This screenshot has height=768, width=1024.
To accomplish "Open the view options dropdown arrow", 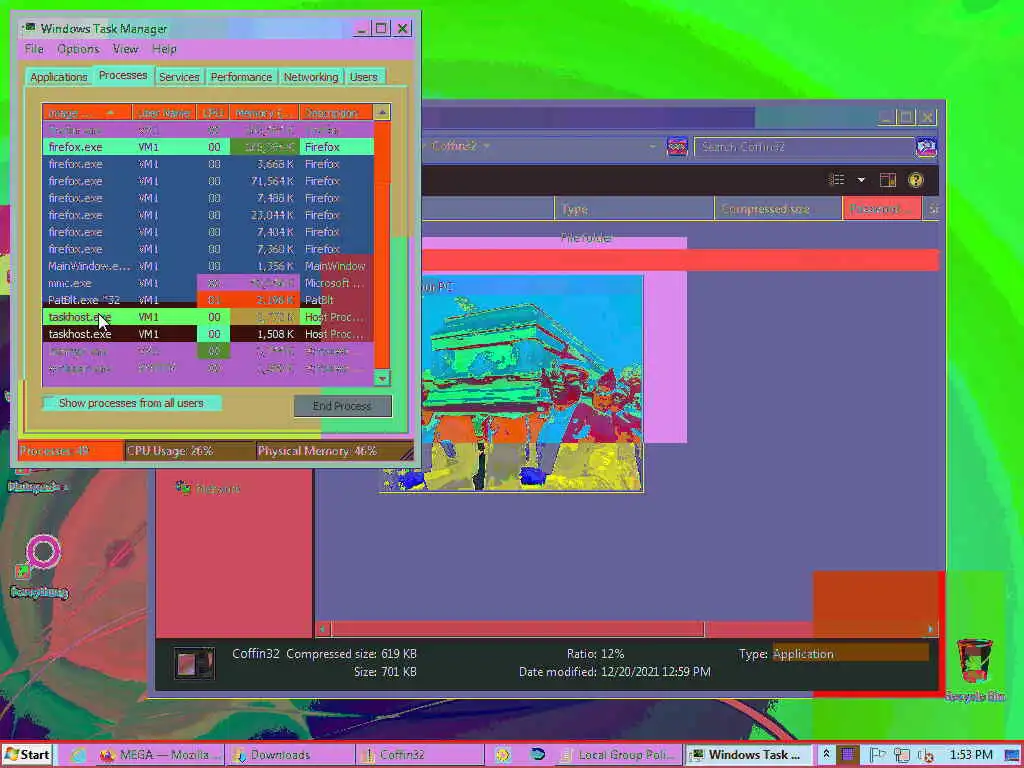I will [x=861, y=180].
